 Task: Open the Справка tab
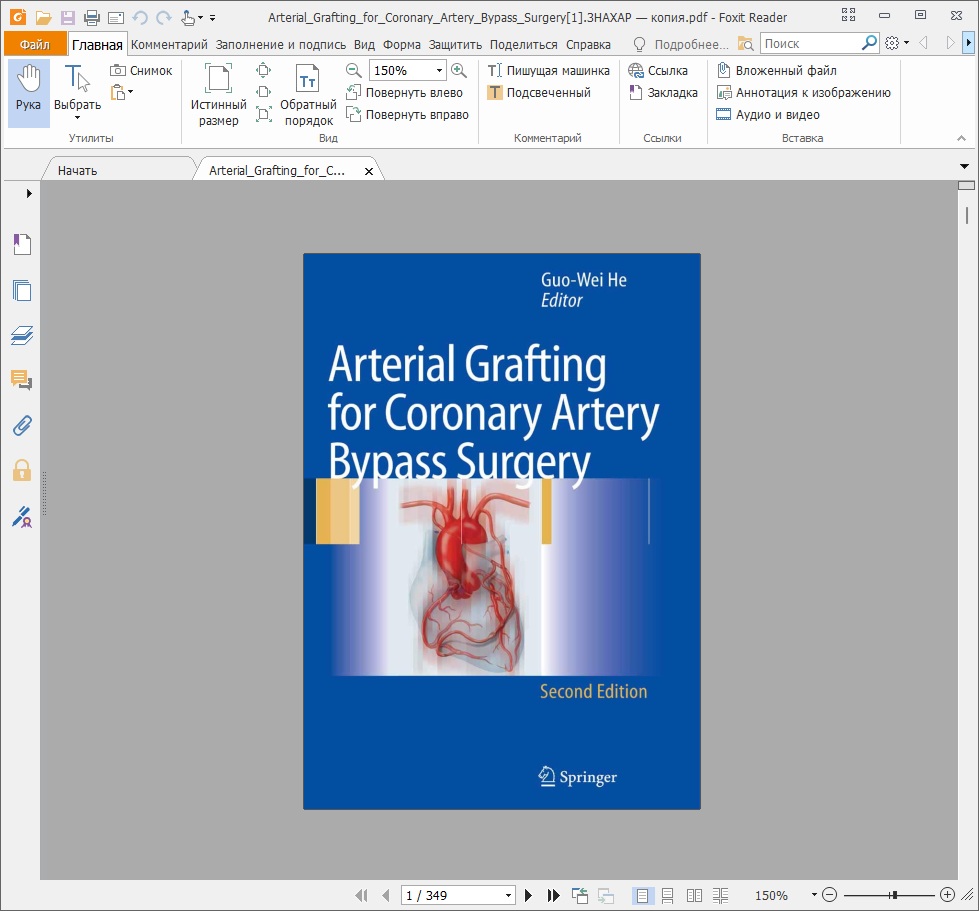pos(588,44)
